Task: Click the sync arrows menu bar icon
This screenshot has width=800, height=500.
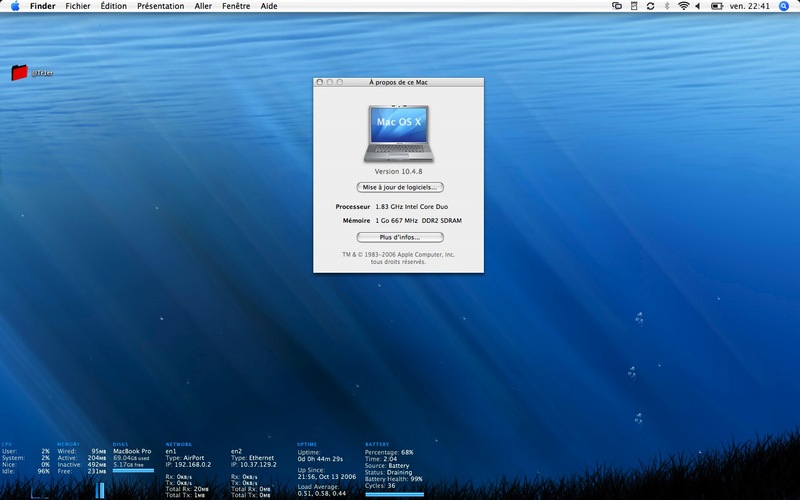Action: click(x=650, y=6)
